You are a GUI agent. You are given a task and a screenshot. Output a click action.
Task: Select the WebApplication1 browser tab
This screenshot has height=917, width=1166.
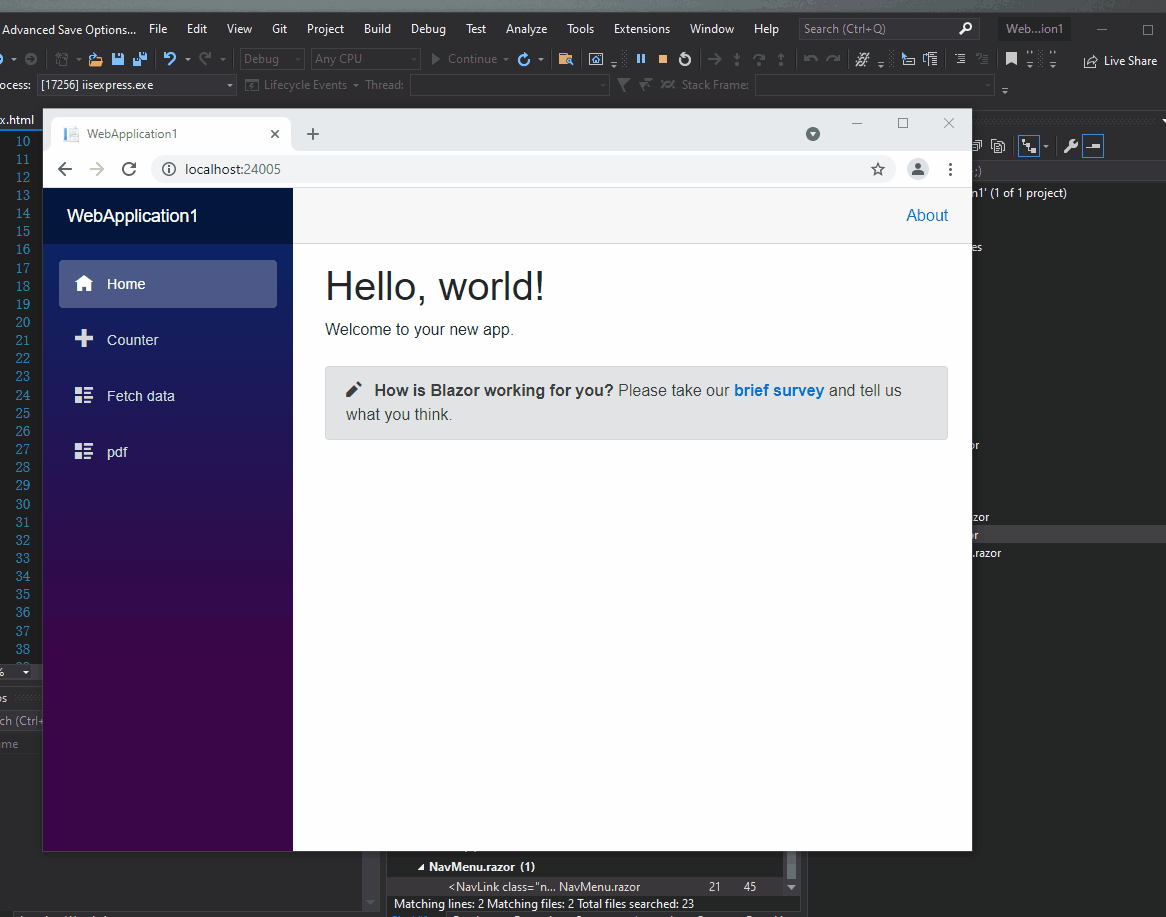(171, 134)
